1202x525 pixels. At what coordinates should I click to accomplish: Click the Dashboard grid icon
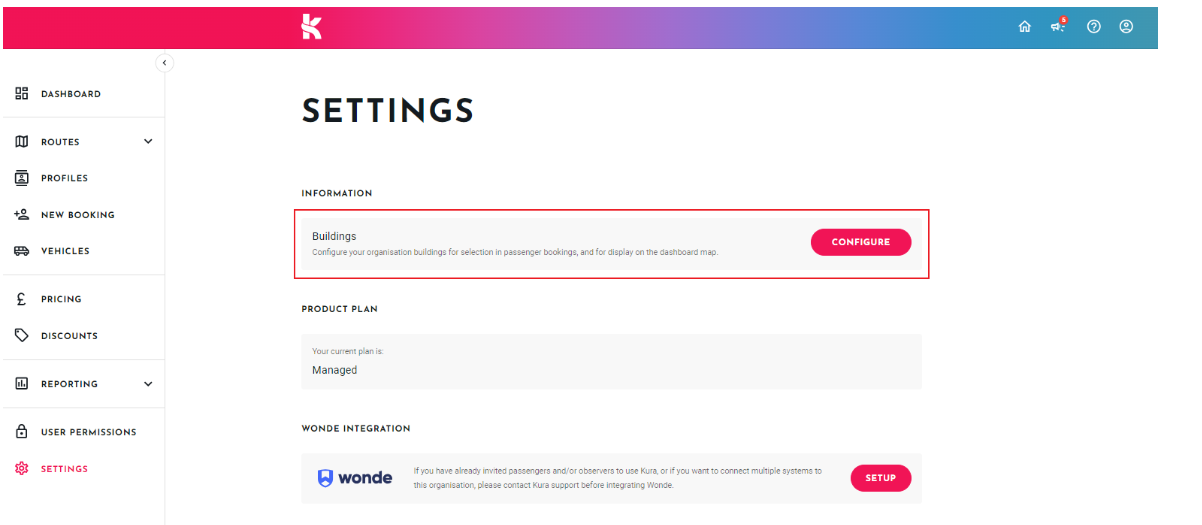21,93
